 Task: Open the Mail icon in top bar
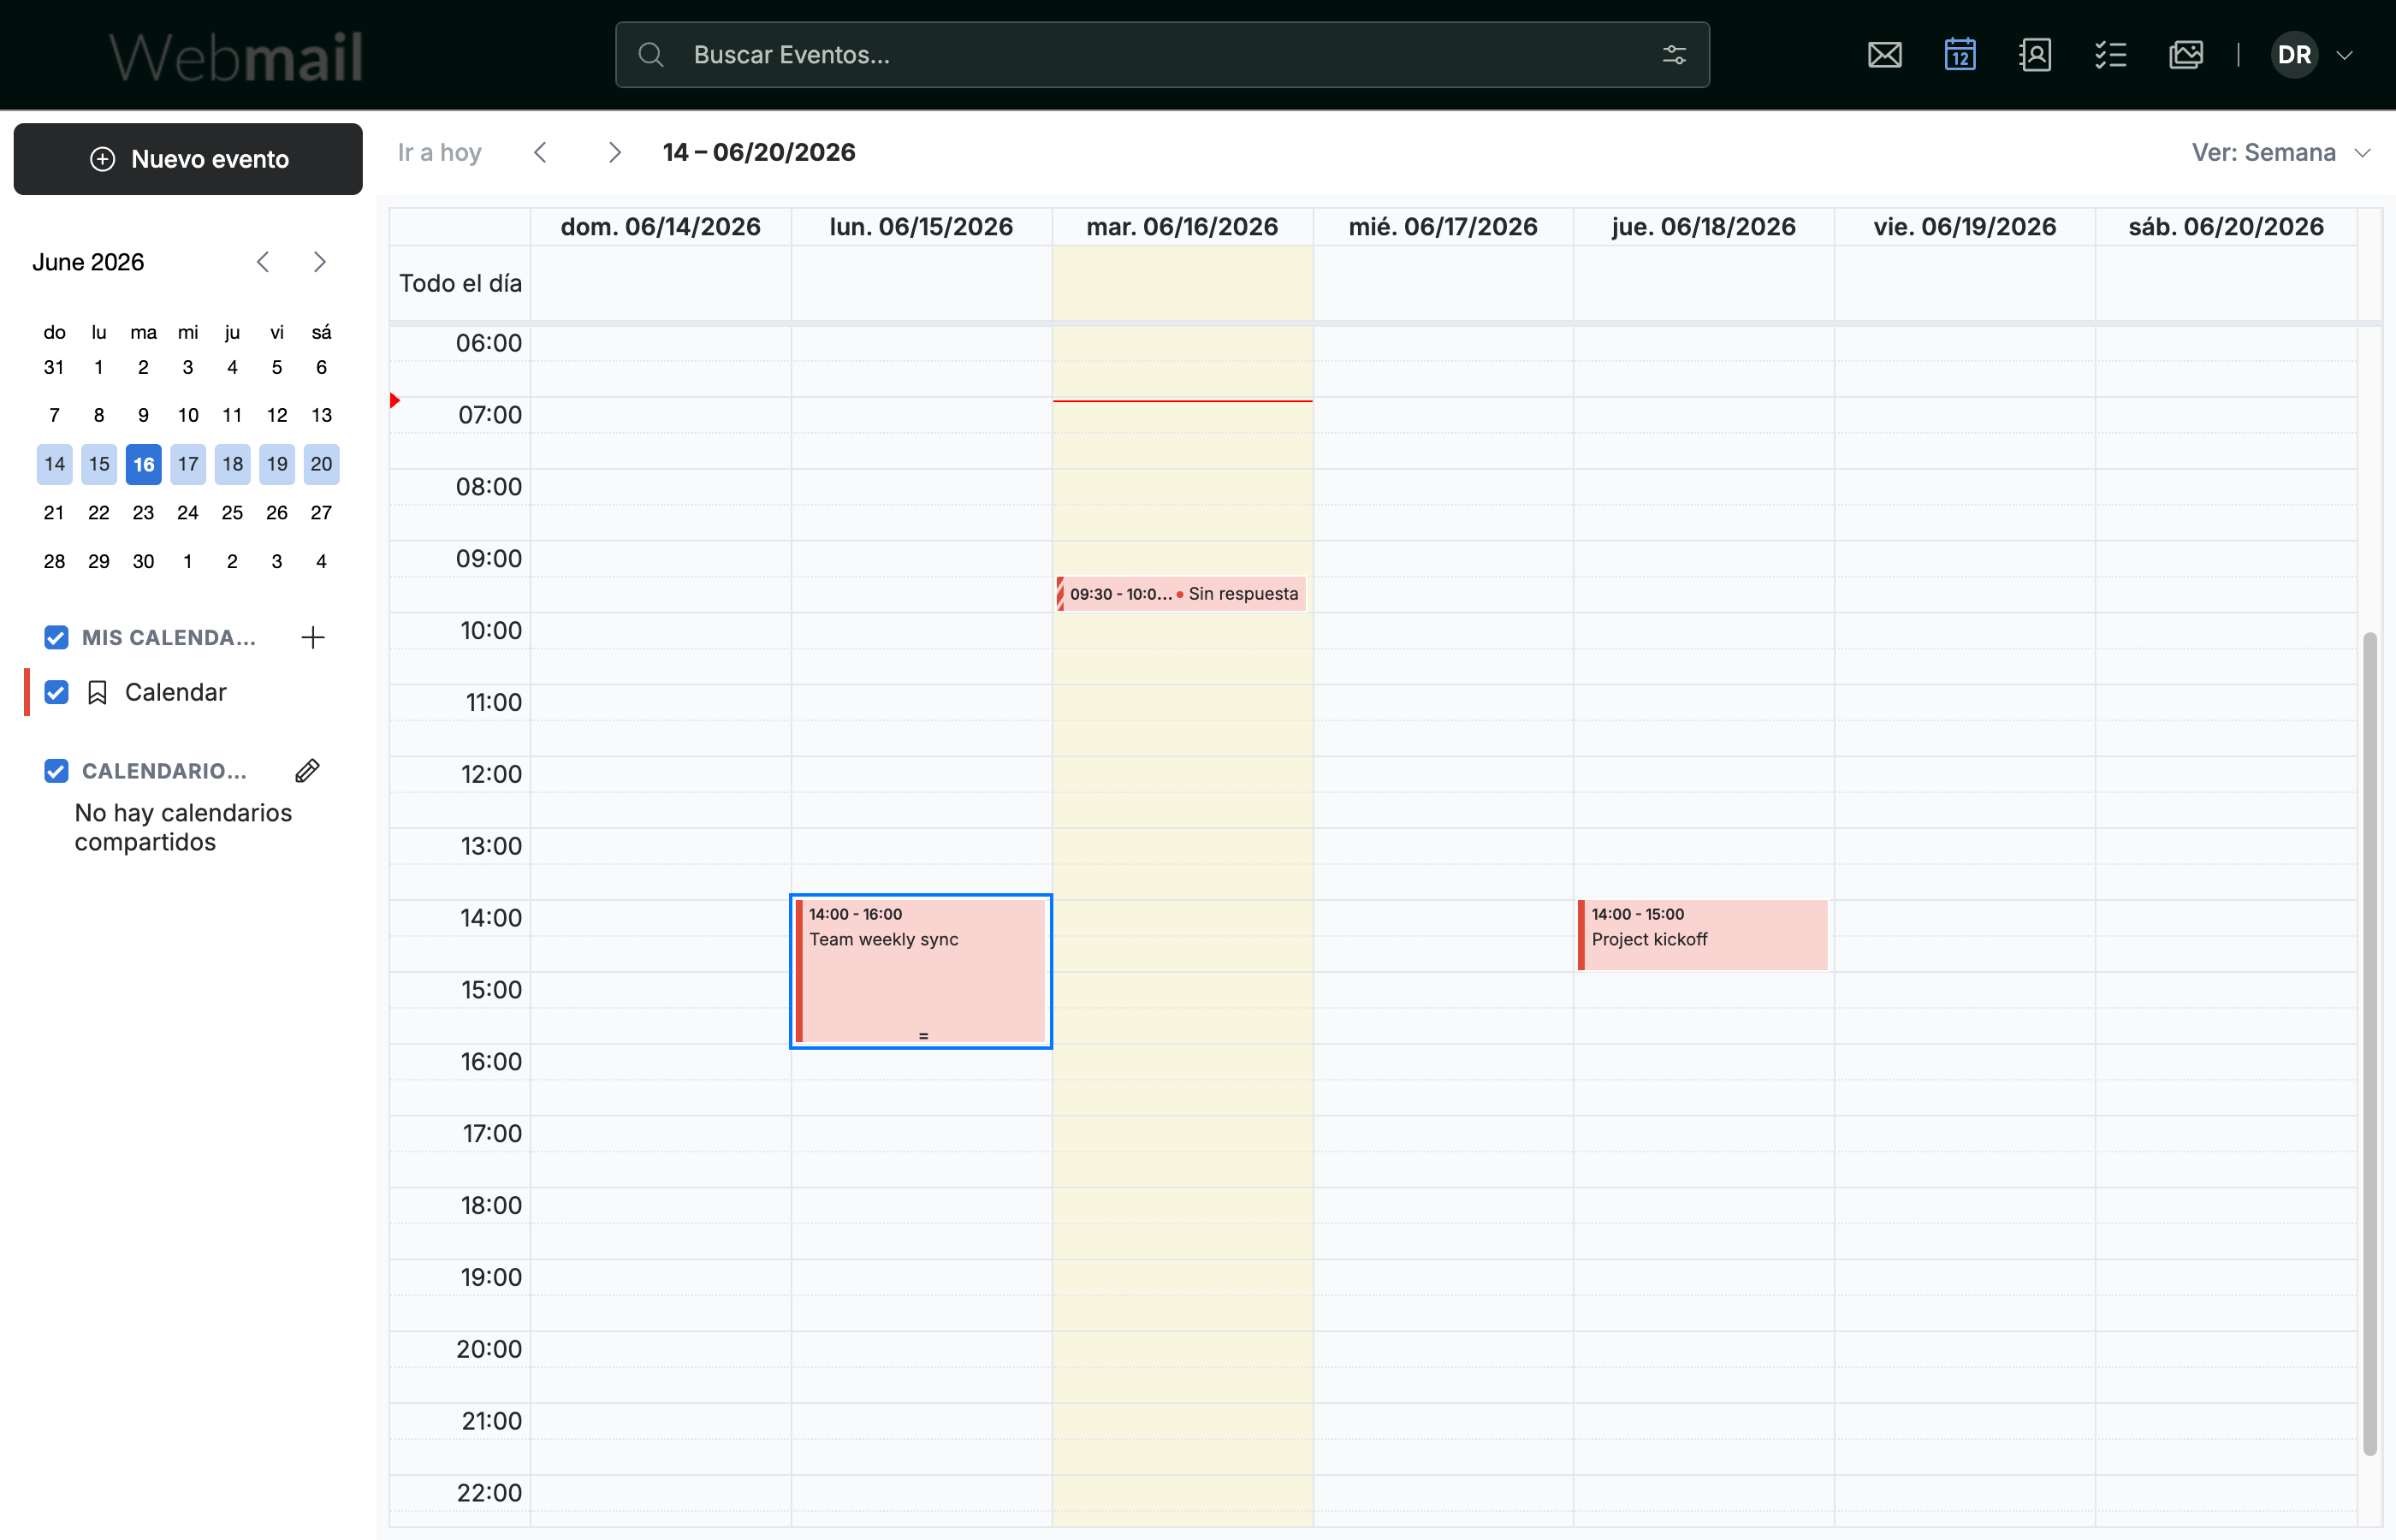click(1884, 55)
